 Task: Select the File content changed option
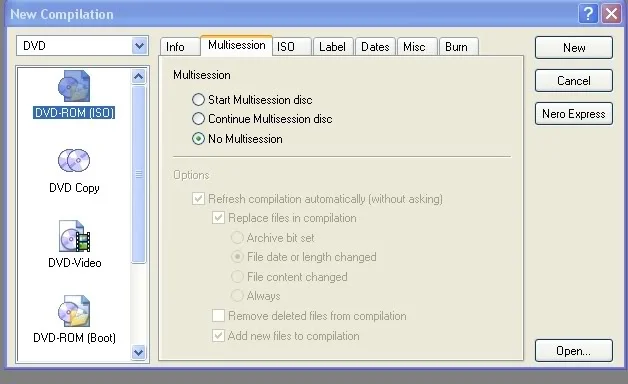[237, 277]
